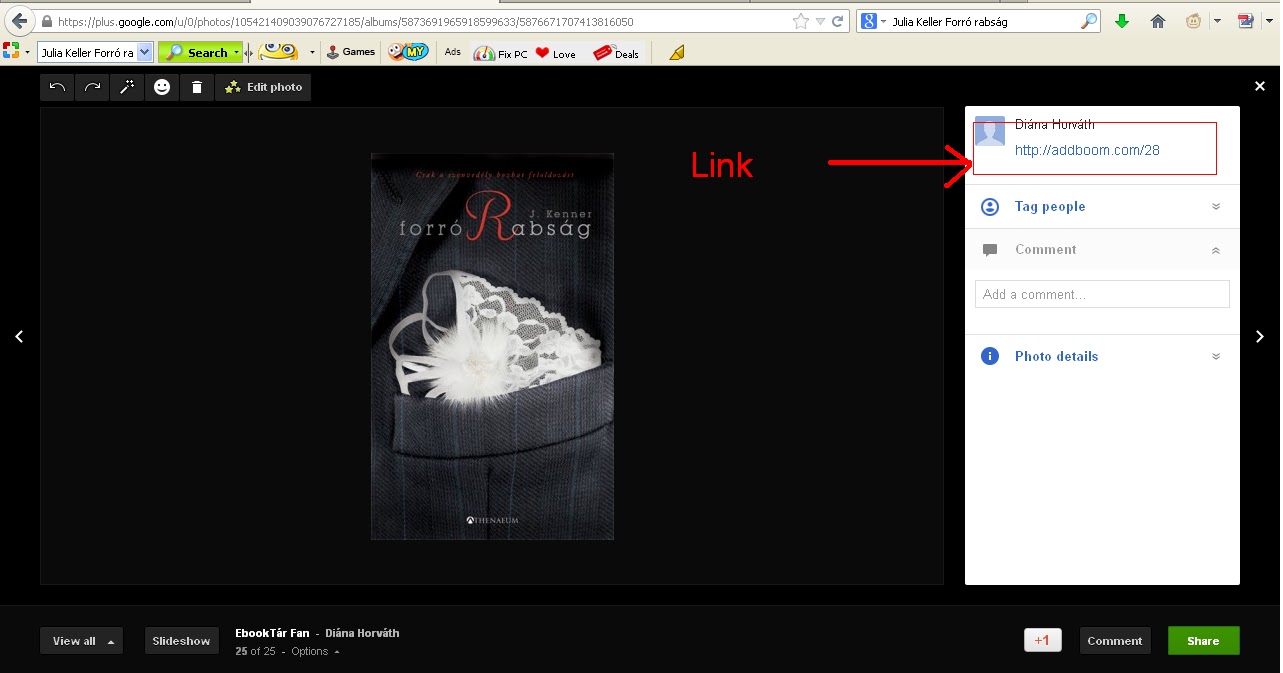The image size is (1283, 673).
Task: Click the yellow highlighter toolbar icon
Action: pyautogui.click(x=677, y=52)
